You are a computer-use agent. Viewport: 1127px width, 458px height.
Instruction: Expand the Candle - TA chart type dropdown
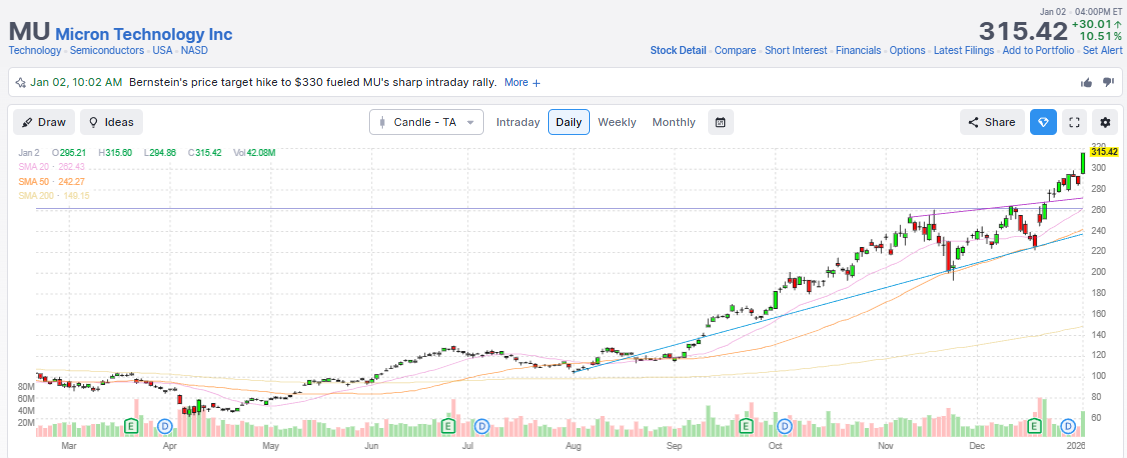[426, 122]
